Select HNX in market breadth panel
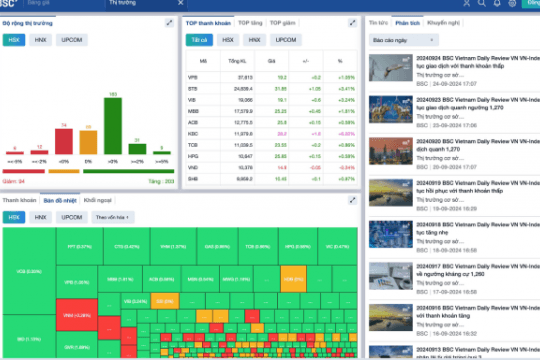This screenshot has width=540, height=360. pyautogui.click(x=40, y=40)
